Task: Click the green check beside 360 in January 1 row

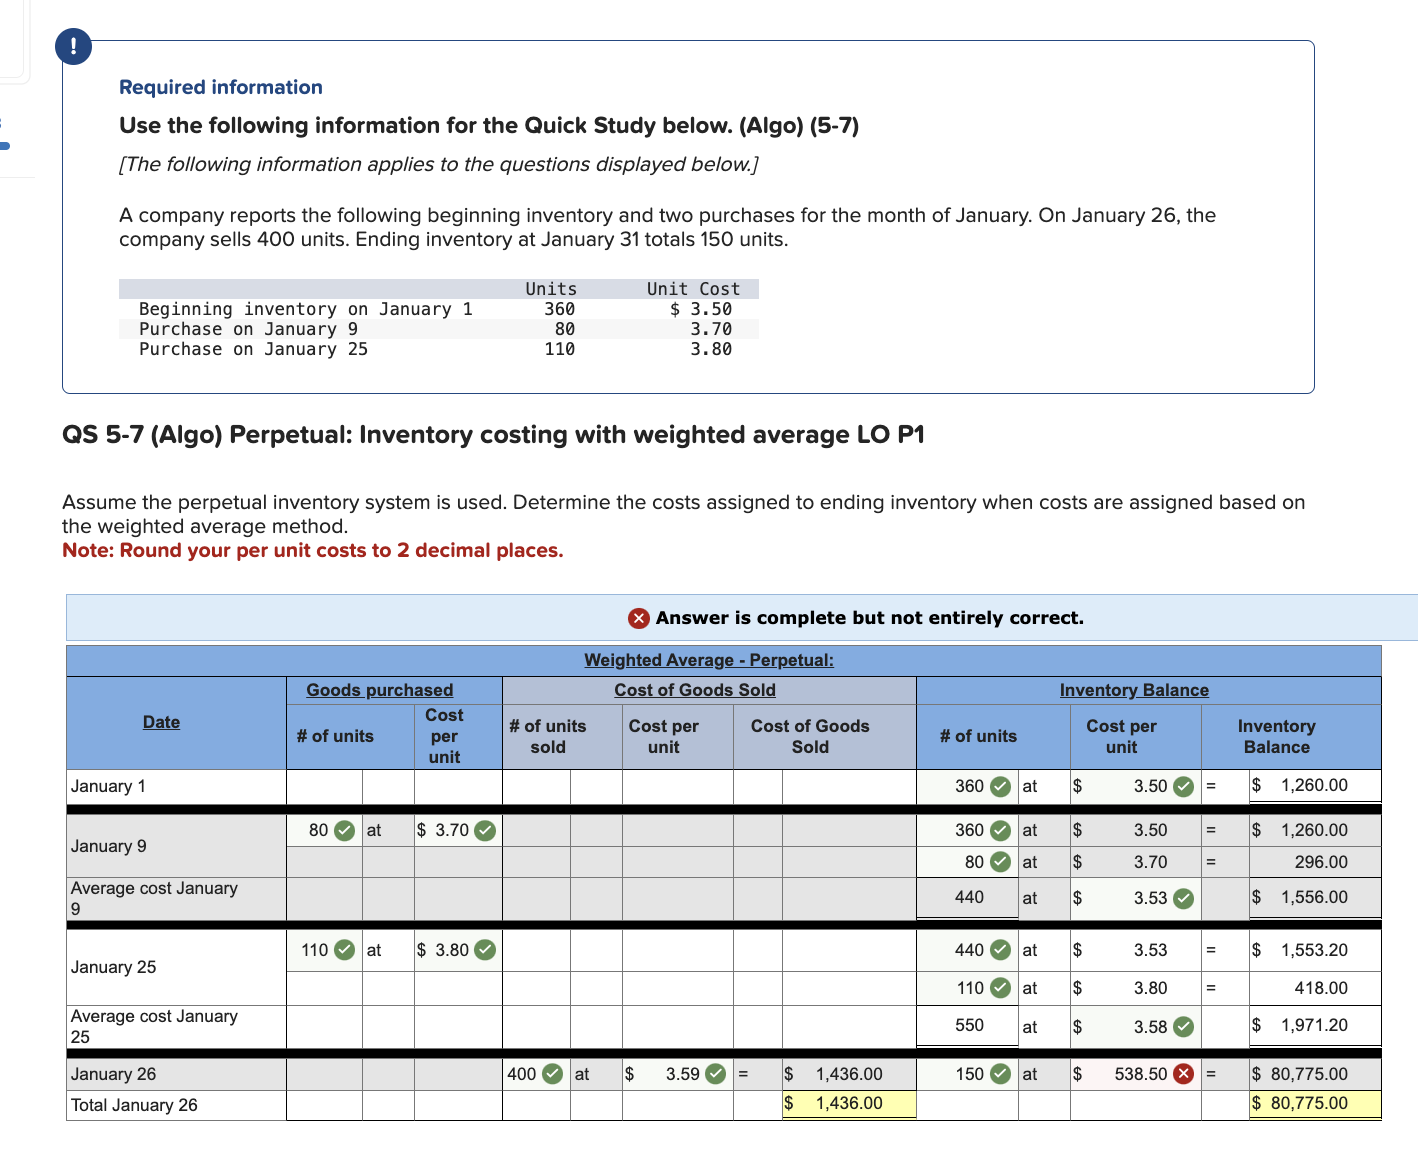Action: point(1000,787)
